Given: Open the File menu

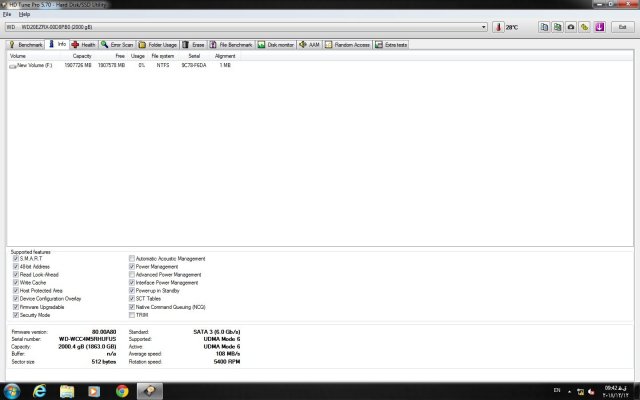Looking at the screenshot, I should pyautogui.click(x=7, y=14).
